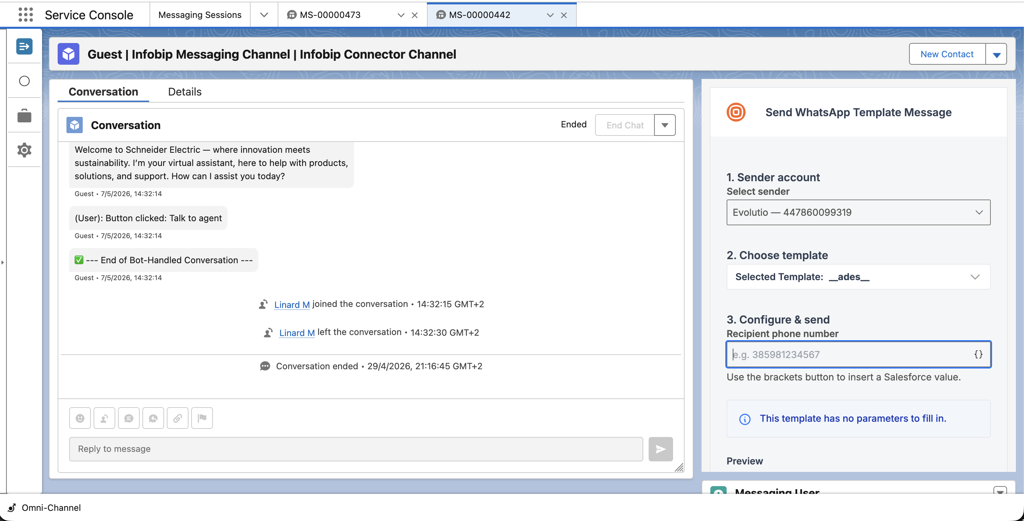Open the briefcase icon in left sidebar
The image size is (1024, 521).
tap(24, 116)
